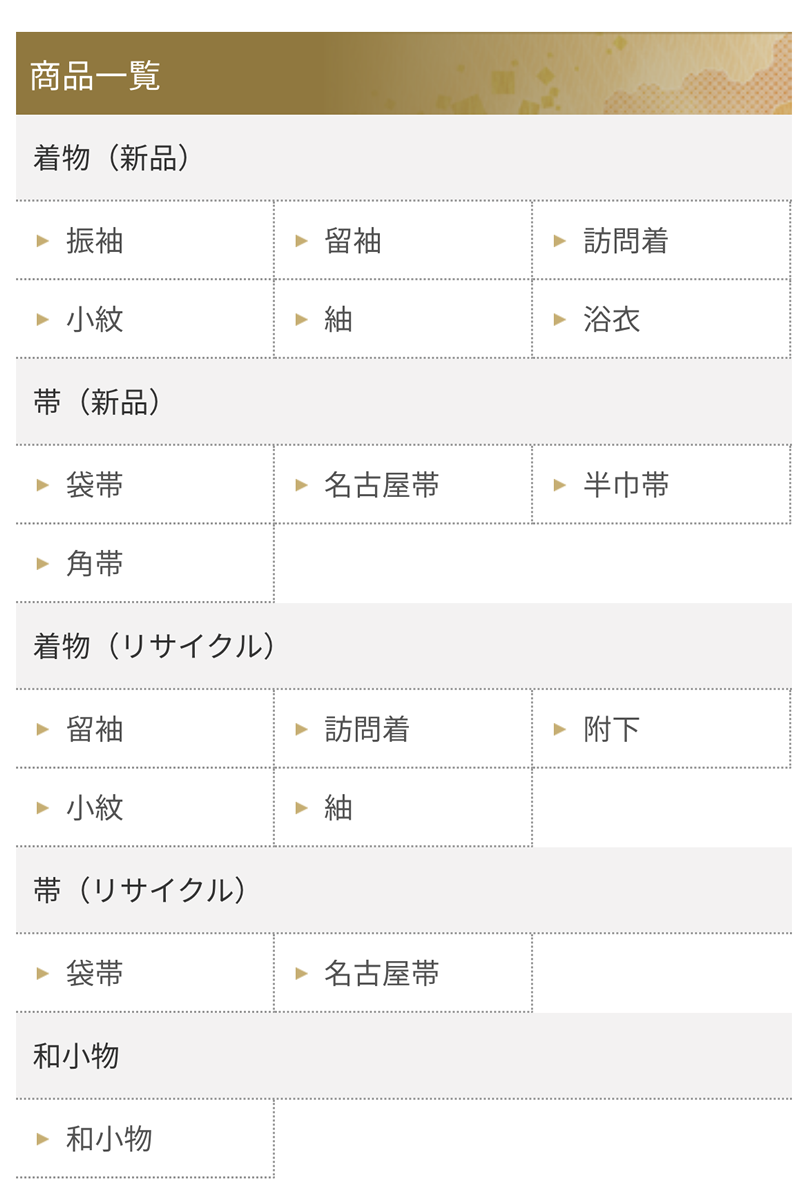Choose 小紋 under 着物(リサイクル)

pos(145,807)
